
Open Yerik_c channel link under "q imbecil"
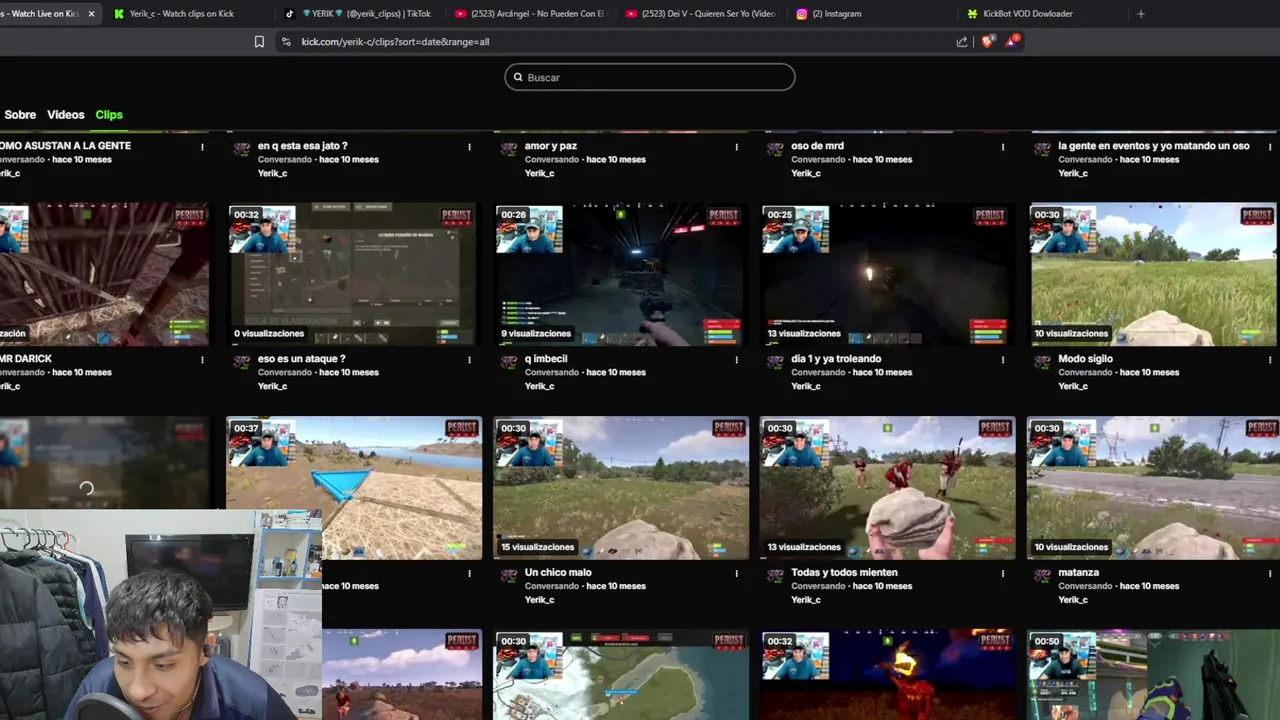click(x=540, y=386)
